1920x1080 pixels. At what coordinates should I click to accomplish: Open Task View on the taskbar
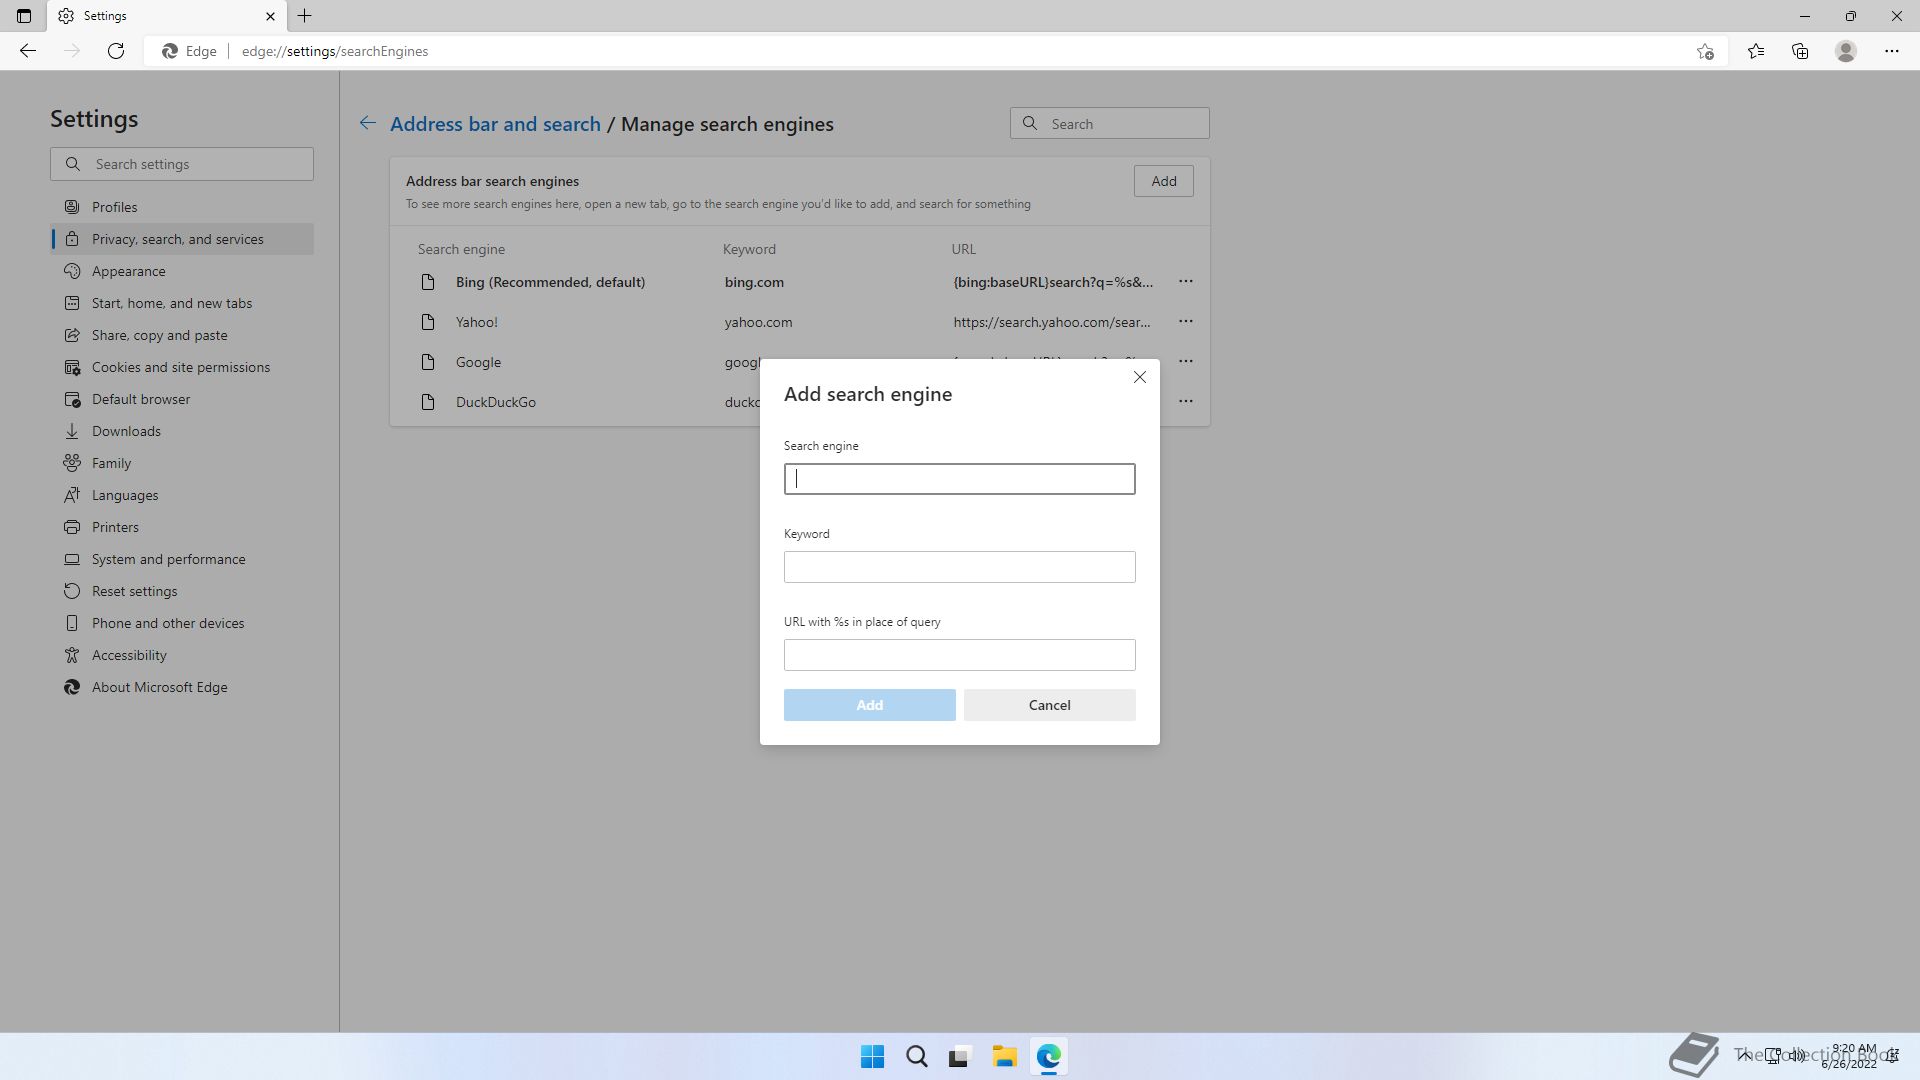pyautogui.click(x=960, y=1057)
